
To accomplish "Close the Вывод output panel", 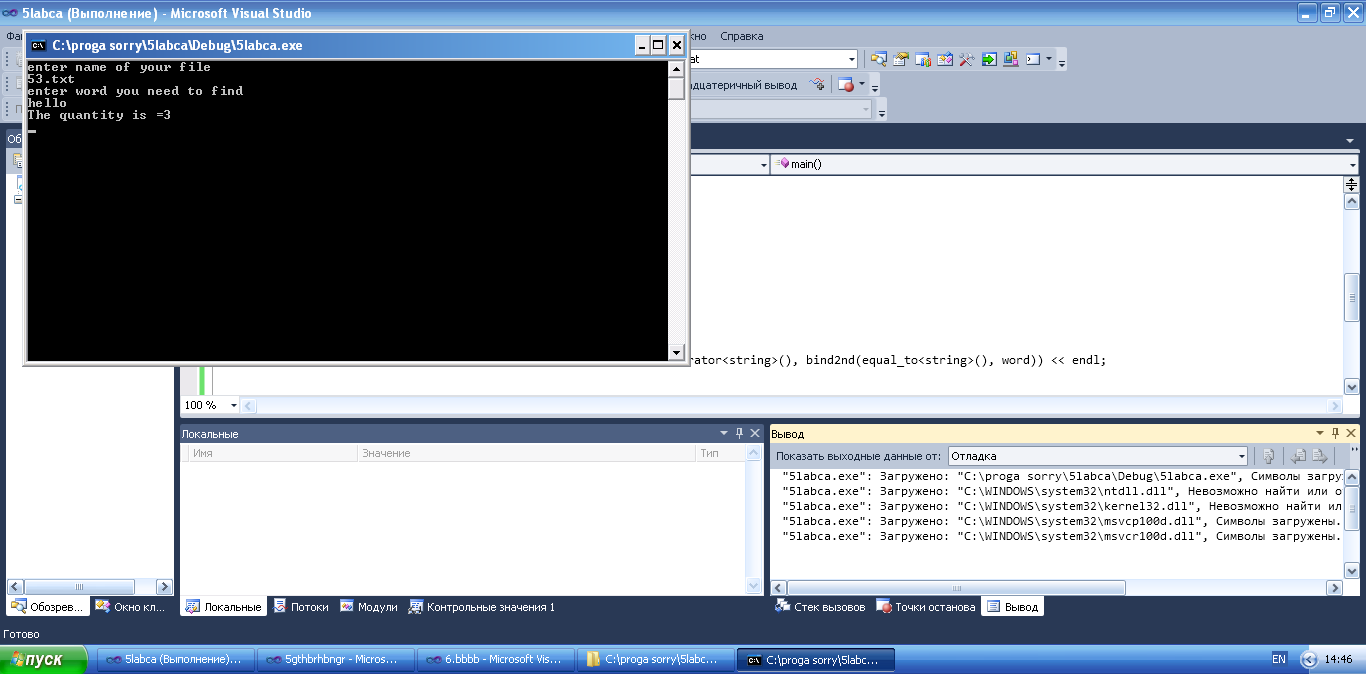I will 1351,433.
